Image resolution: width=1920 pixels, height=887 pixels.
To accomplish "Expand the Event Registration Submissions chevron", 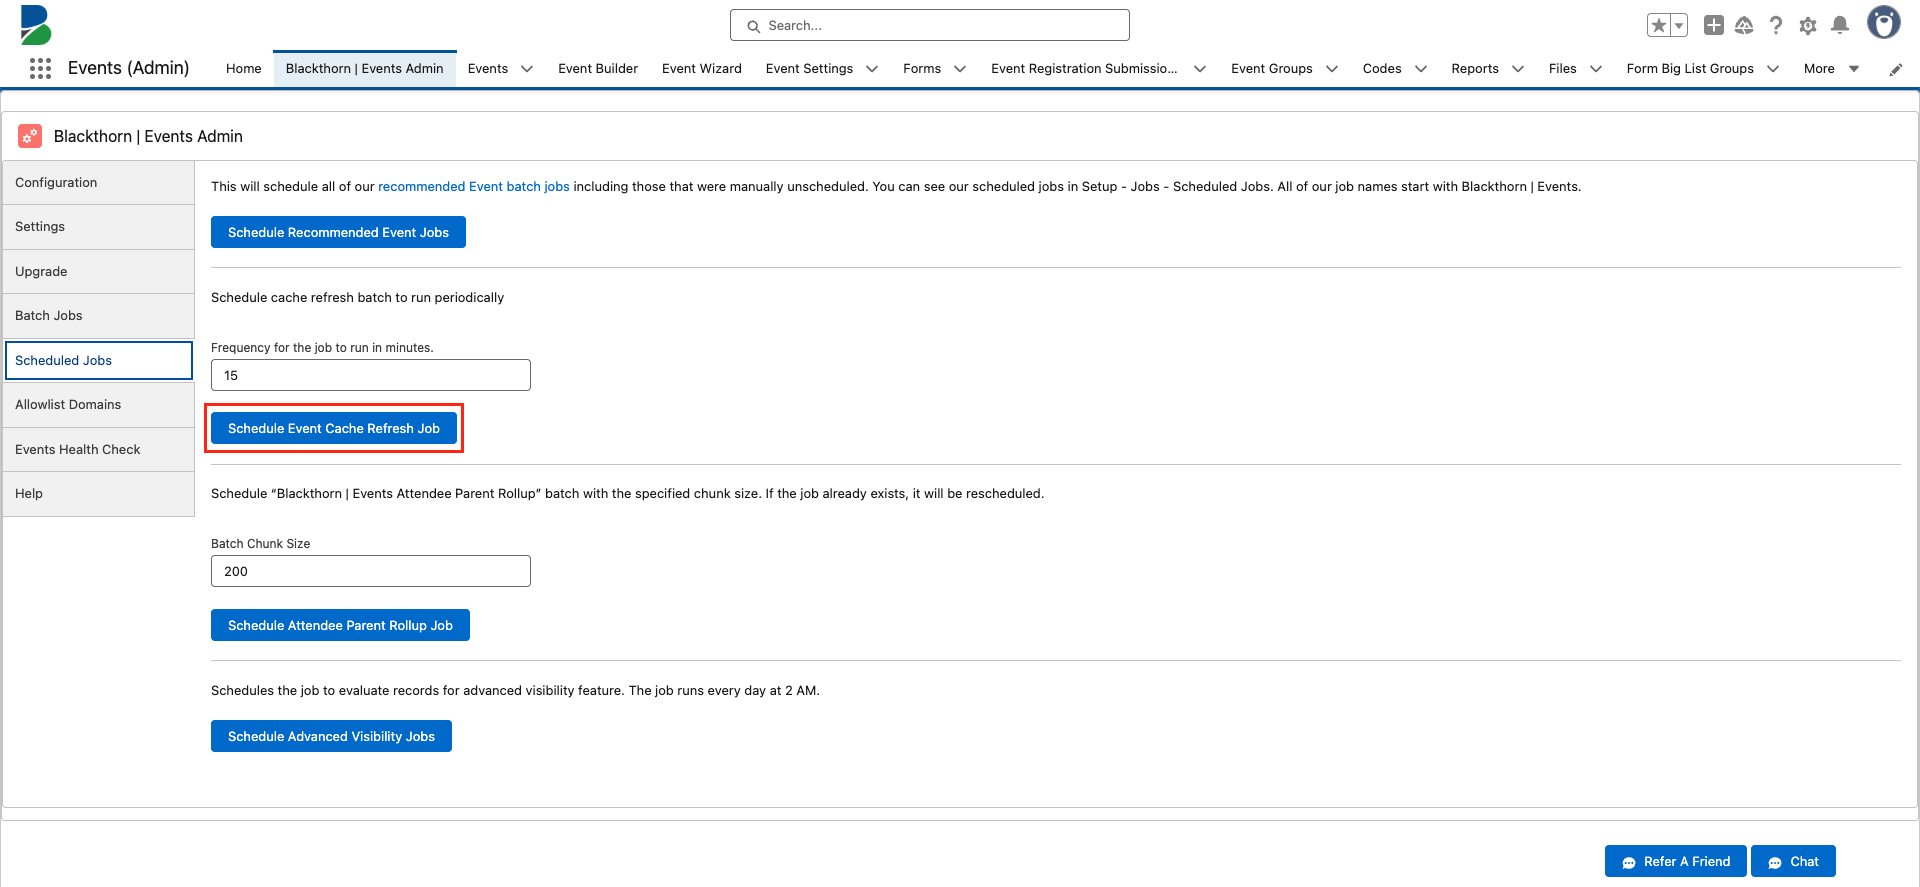I will pos(1200,69).
